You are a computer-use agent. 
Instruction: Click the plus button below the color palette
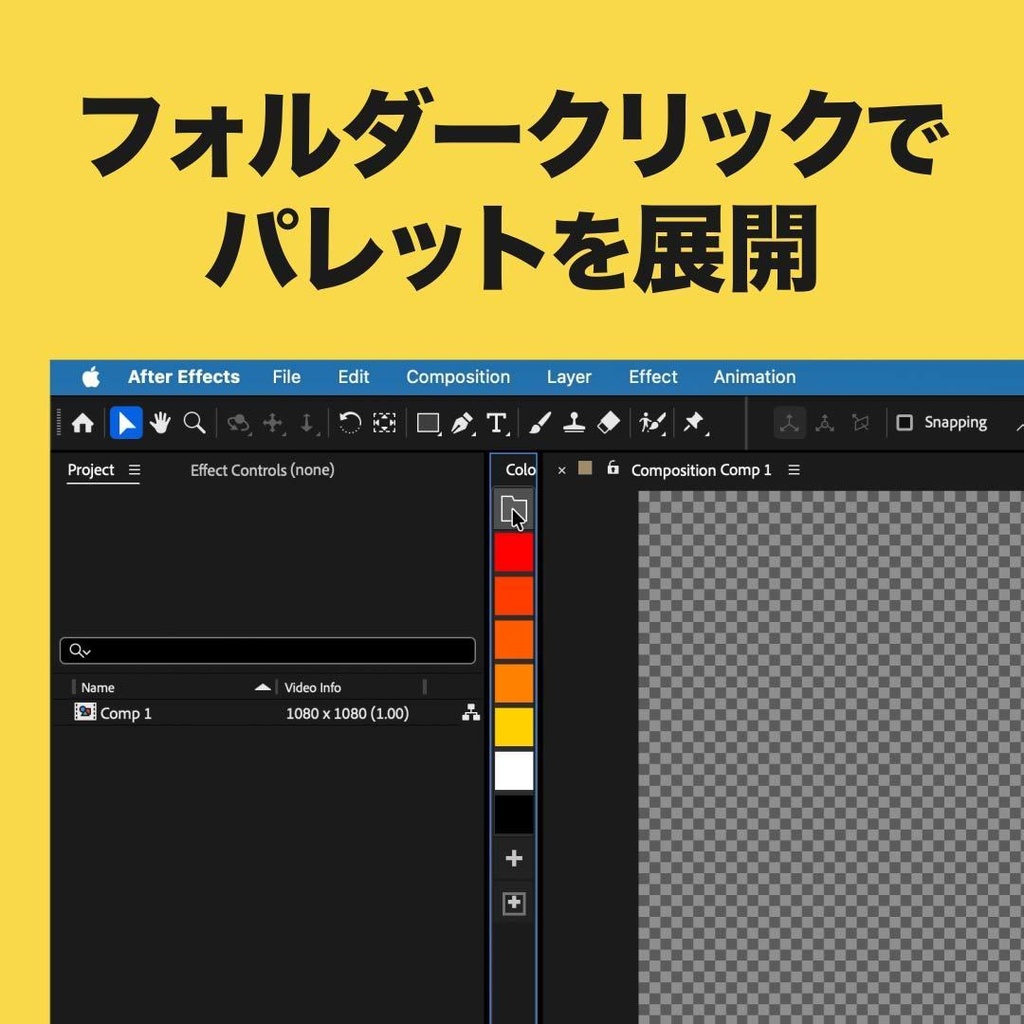click(x=513, y=857)
